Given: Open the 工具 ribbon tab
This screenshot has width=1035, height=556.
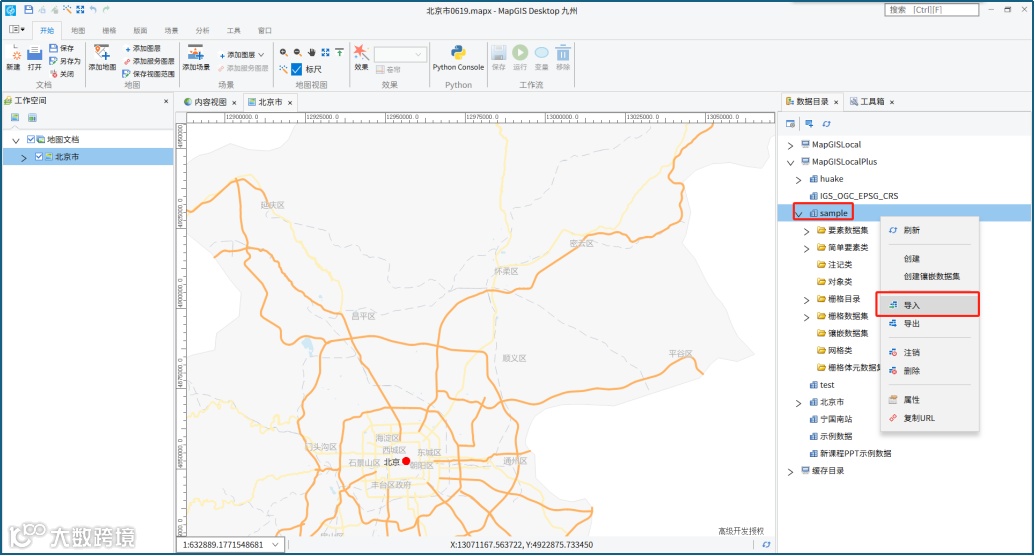Looking at the screenshot, I should click(234, 30).
